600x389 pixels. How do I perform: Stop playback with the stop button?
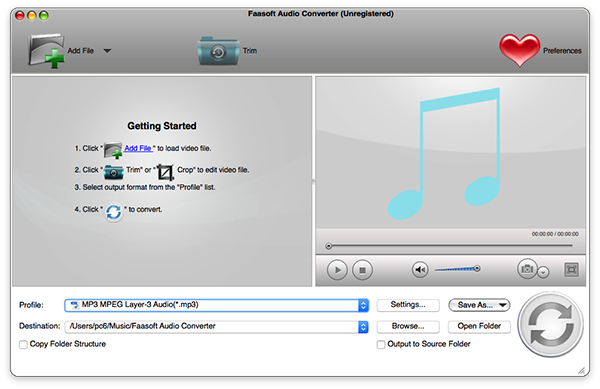pos(362,270)
